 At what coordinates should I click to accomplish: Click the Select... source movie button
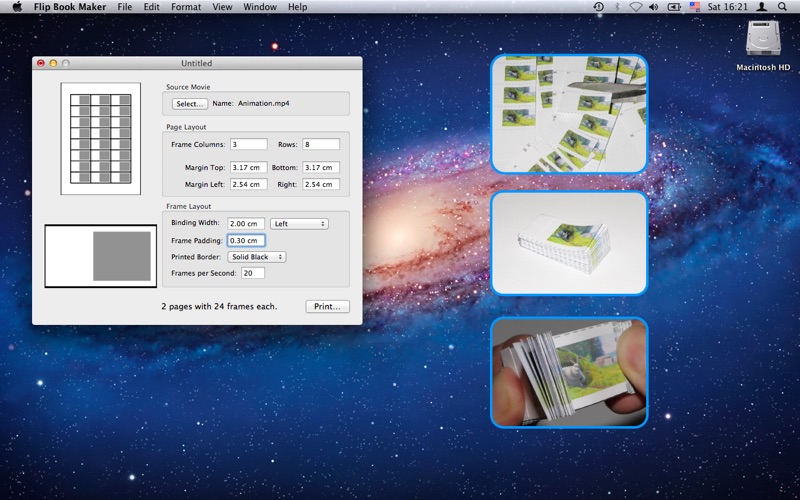point(190,104)
